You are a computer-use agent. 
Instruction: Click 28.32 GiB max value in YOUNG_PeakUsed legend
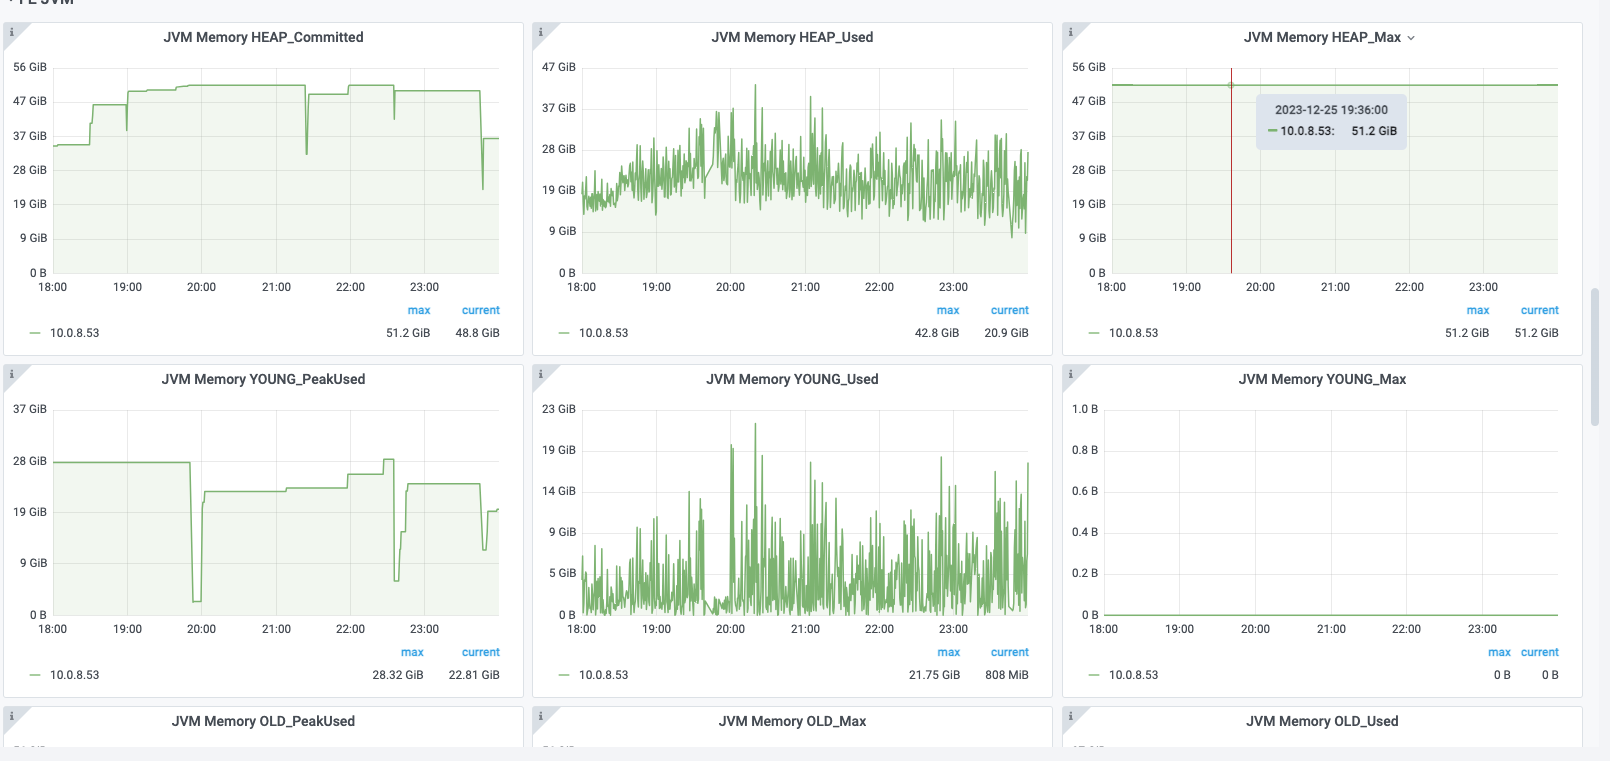398,675
